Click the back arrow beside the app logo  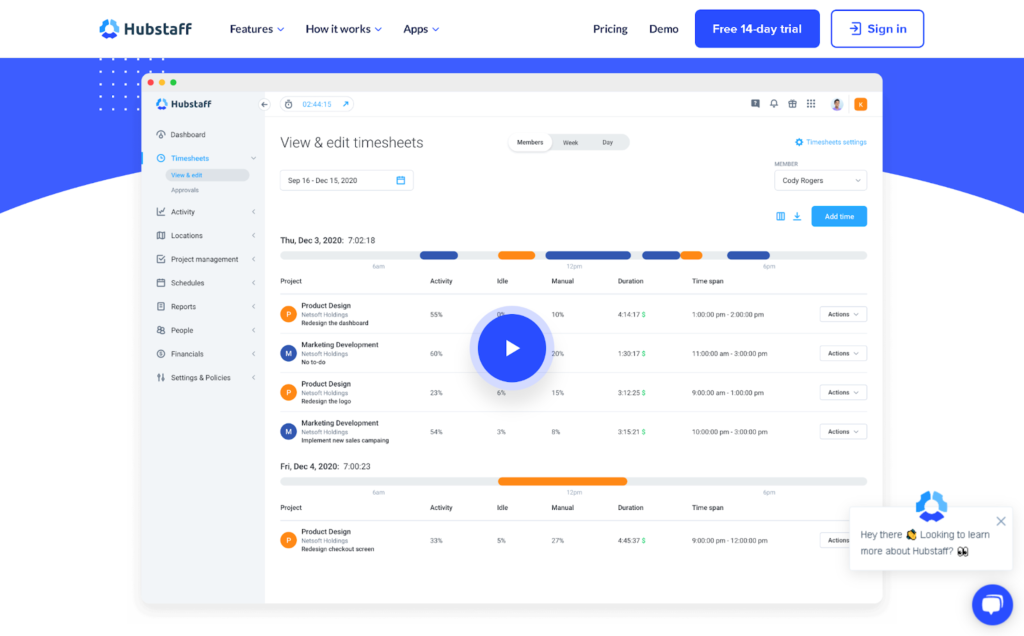click(264, 104)
